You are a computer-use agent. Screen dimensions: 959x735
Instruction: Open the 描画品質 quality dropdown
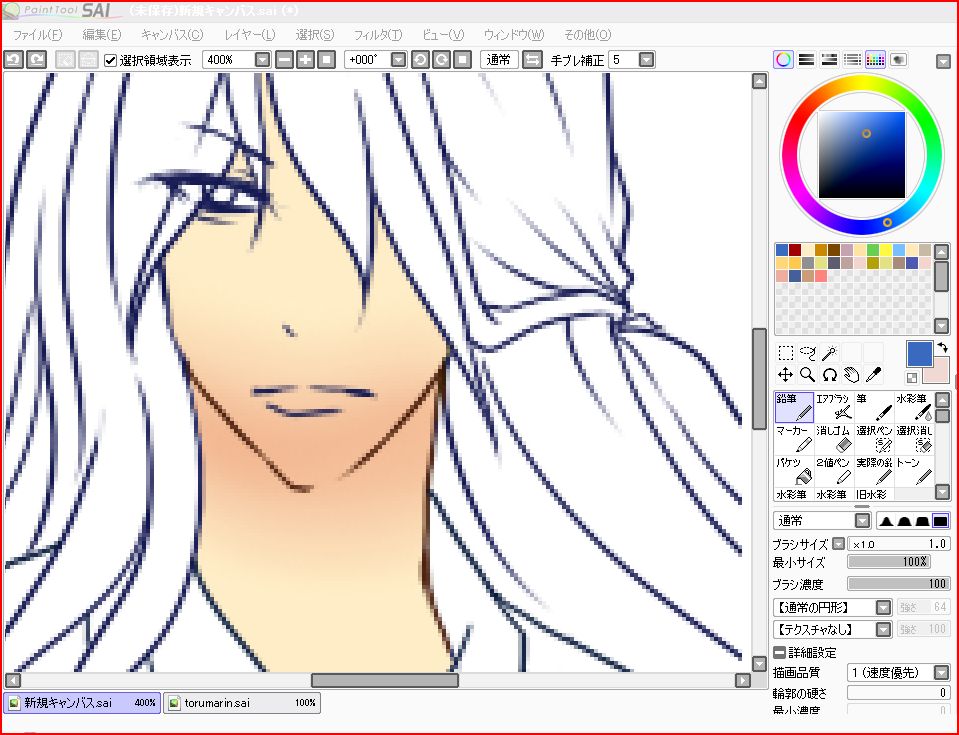[941, 673]
